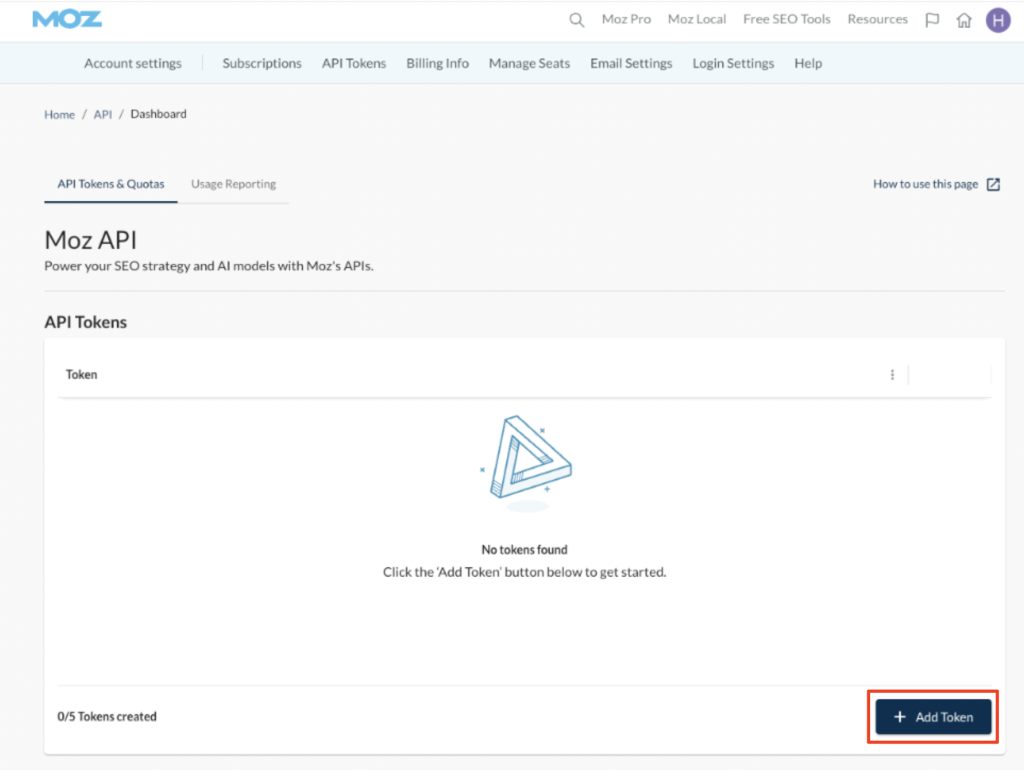This screenshot has height=770, width=1024.
Task: Open the user avatar "H" menu
Action: click(997, 20)
